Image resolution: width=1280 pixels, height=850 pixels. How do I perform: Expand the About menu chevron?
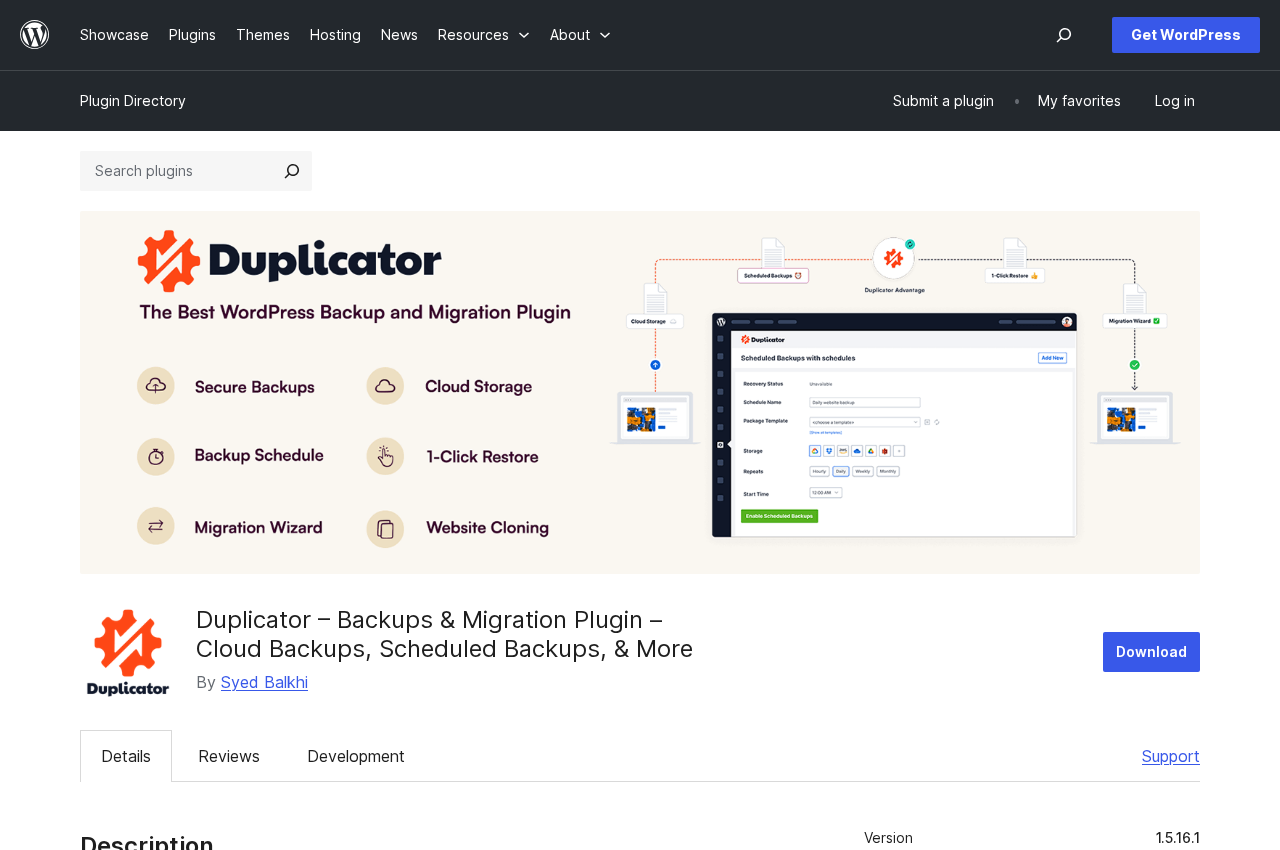(605, 35)
